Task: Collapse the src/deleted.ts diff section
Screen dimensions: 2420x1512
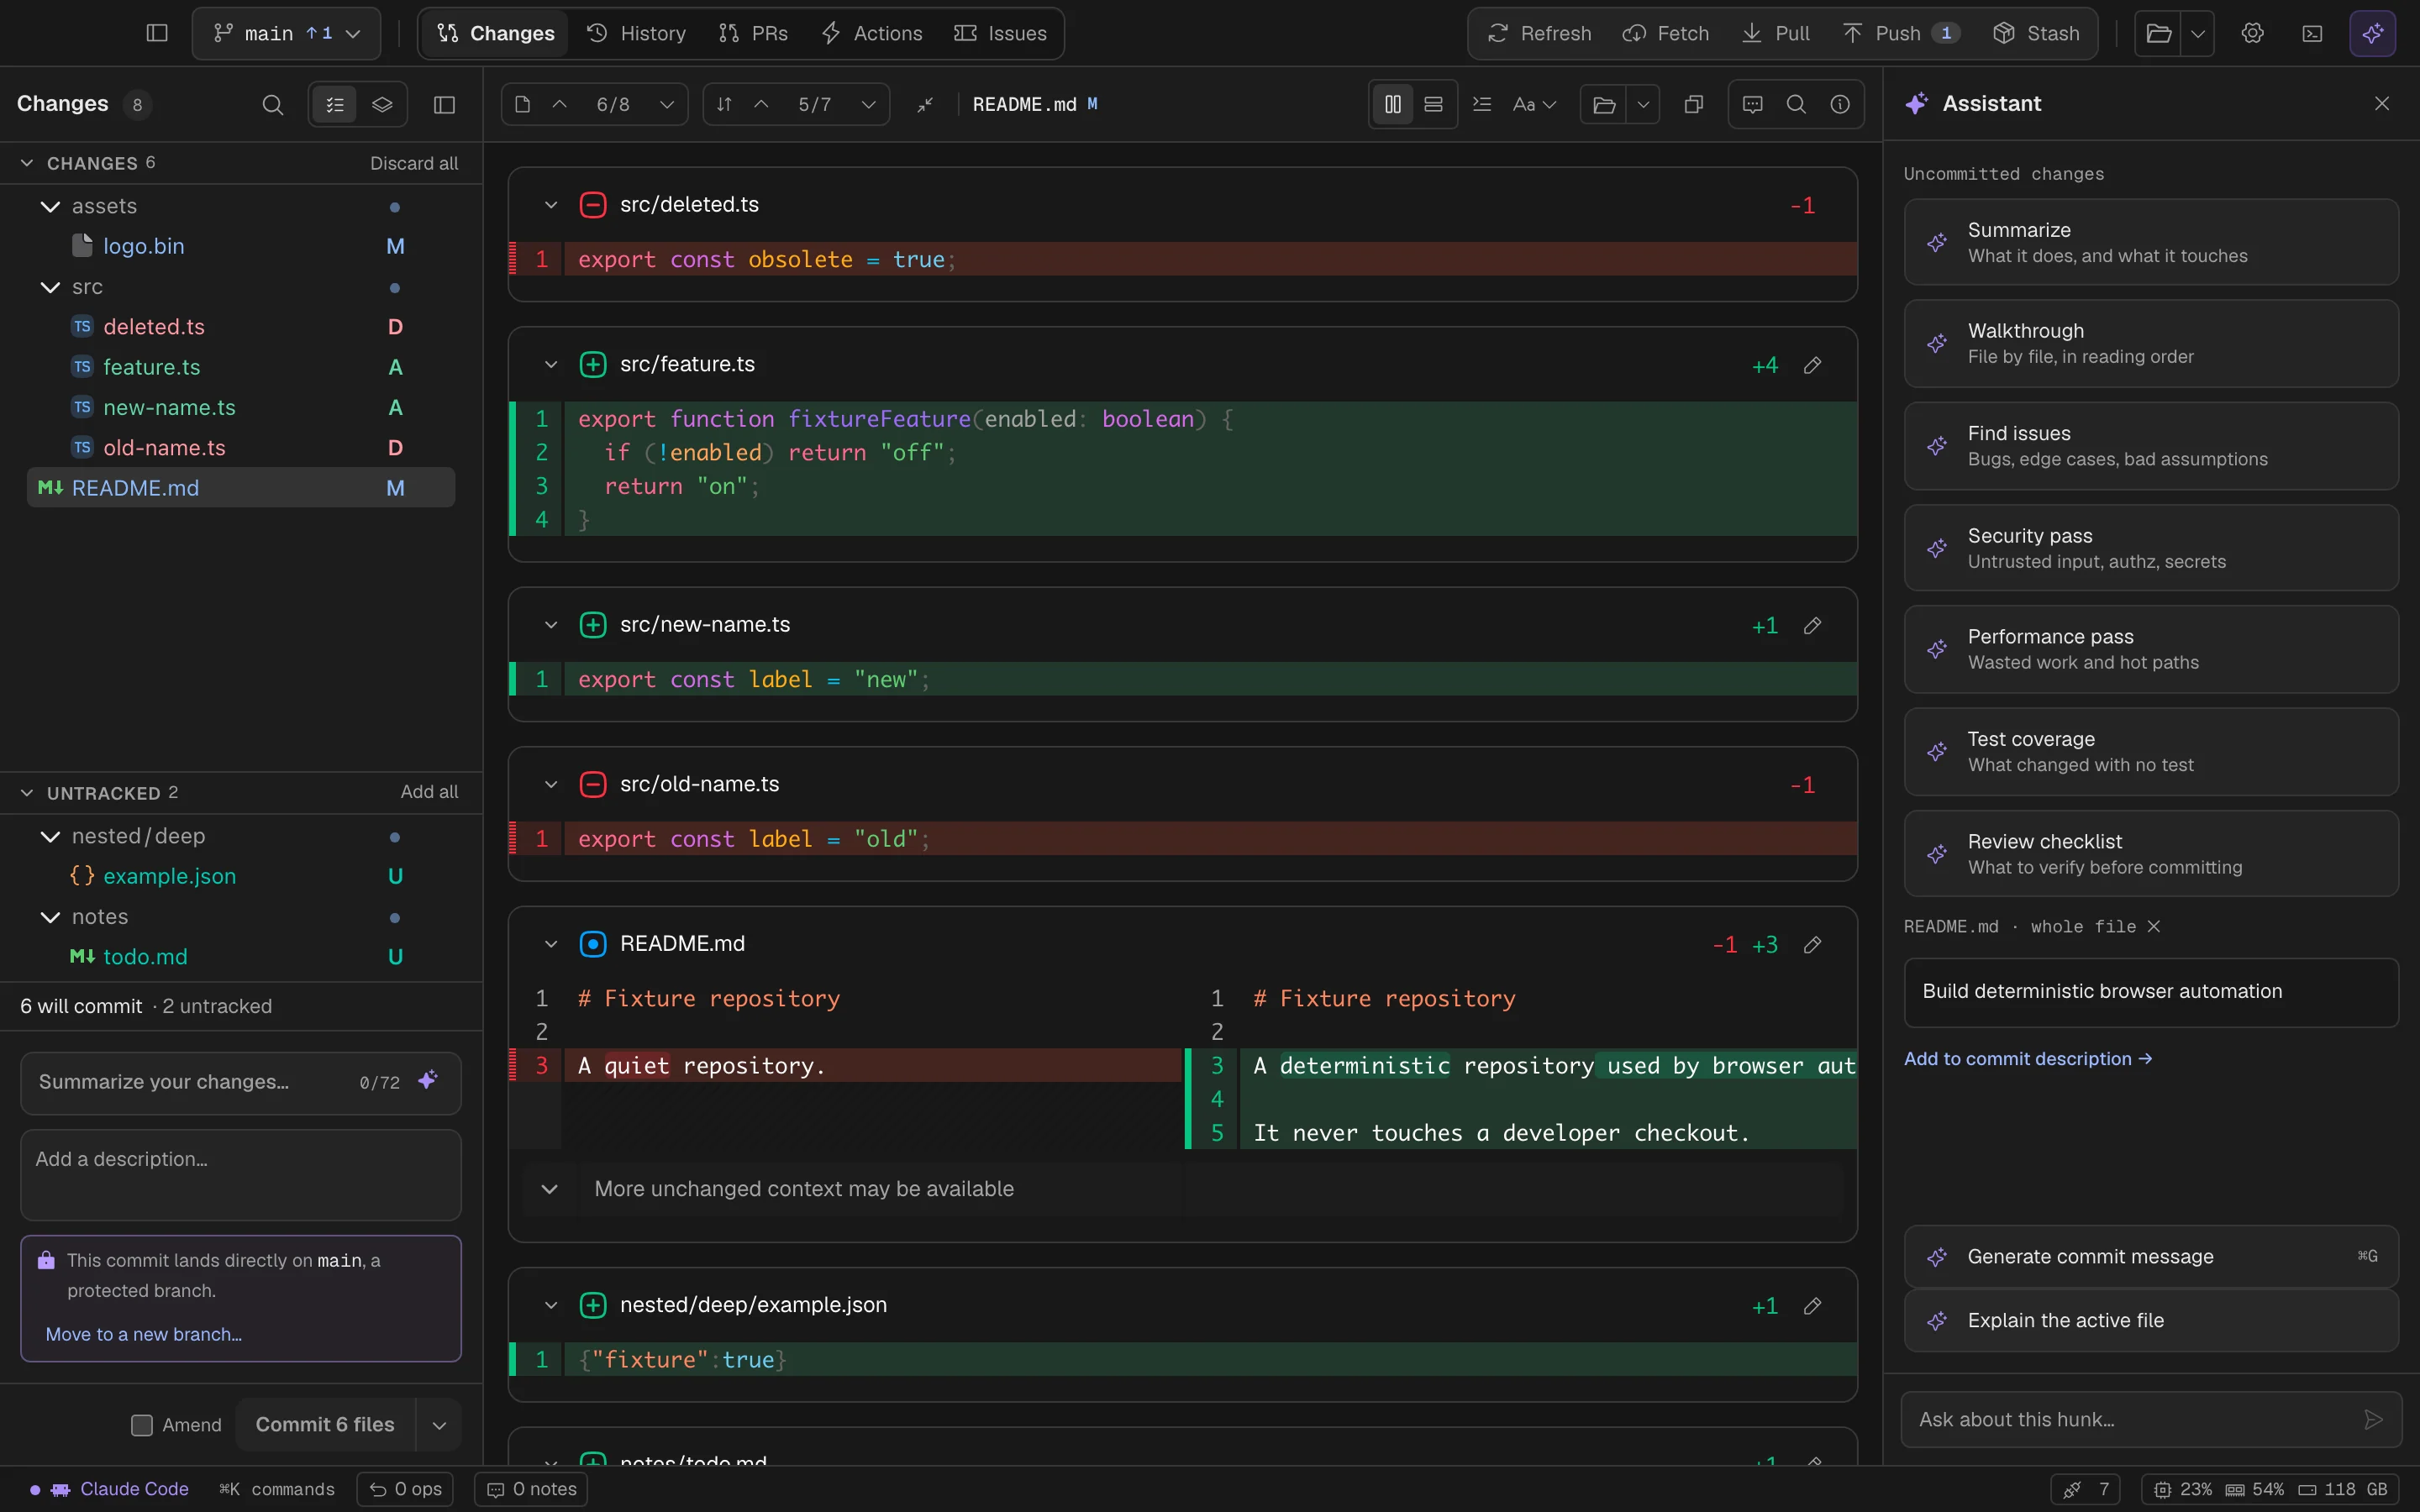Action: [551, 204]
